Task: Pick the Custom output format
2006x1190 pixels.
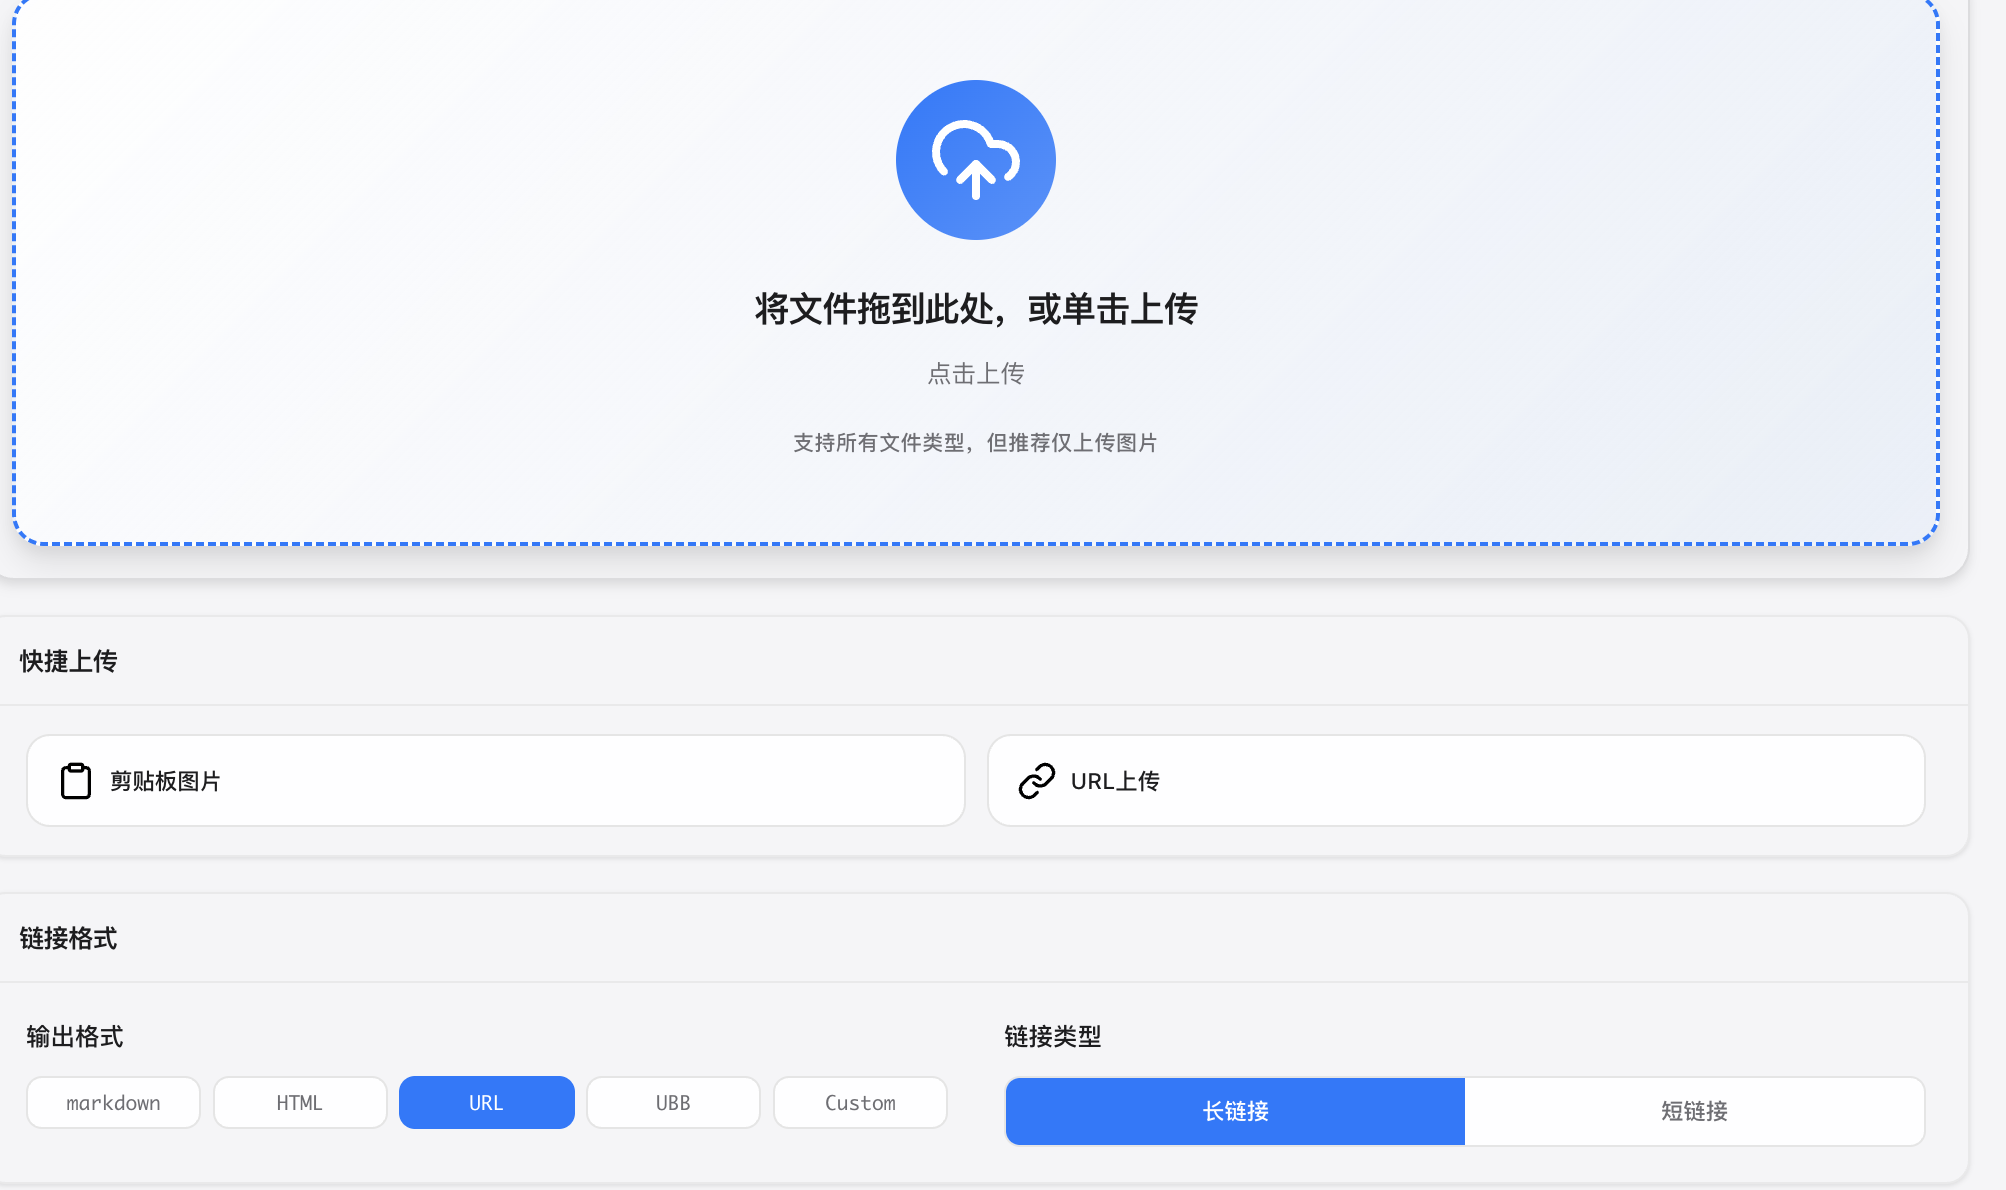Action: [x=860, y=1103]
